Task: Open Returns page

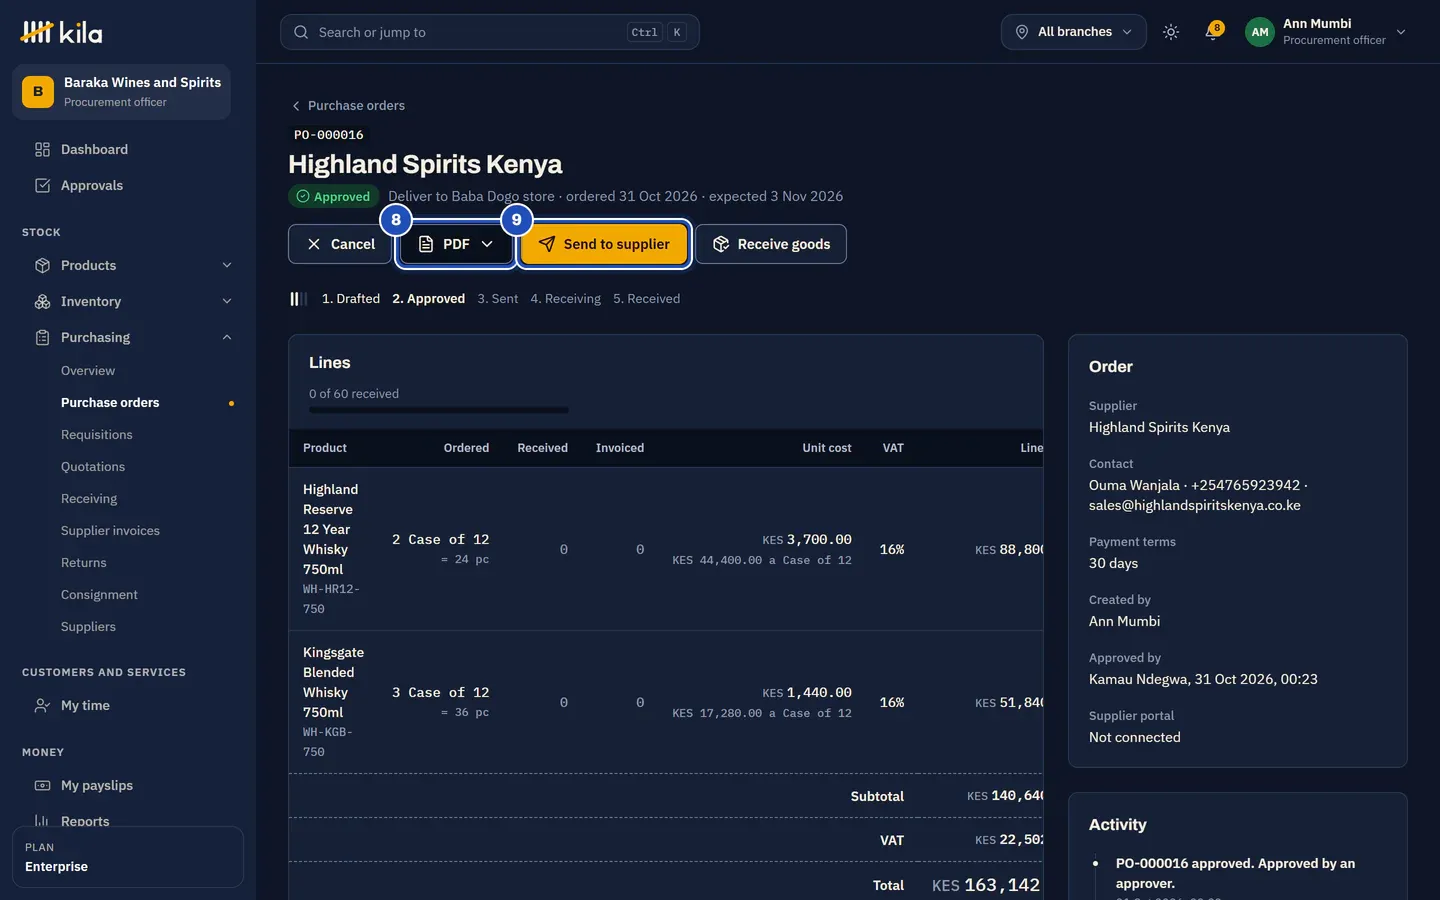Action: pyautogui.click(x=84, y=562)
